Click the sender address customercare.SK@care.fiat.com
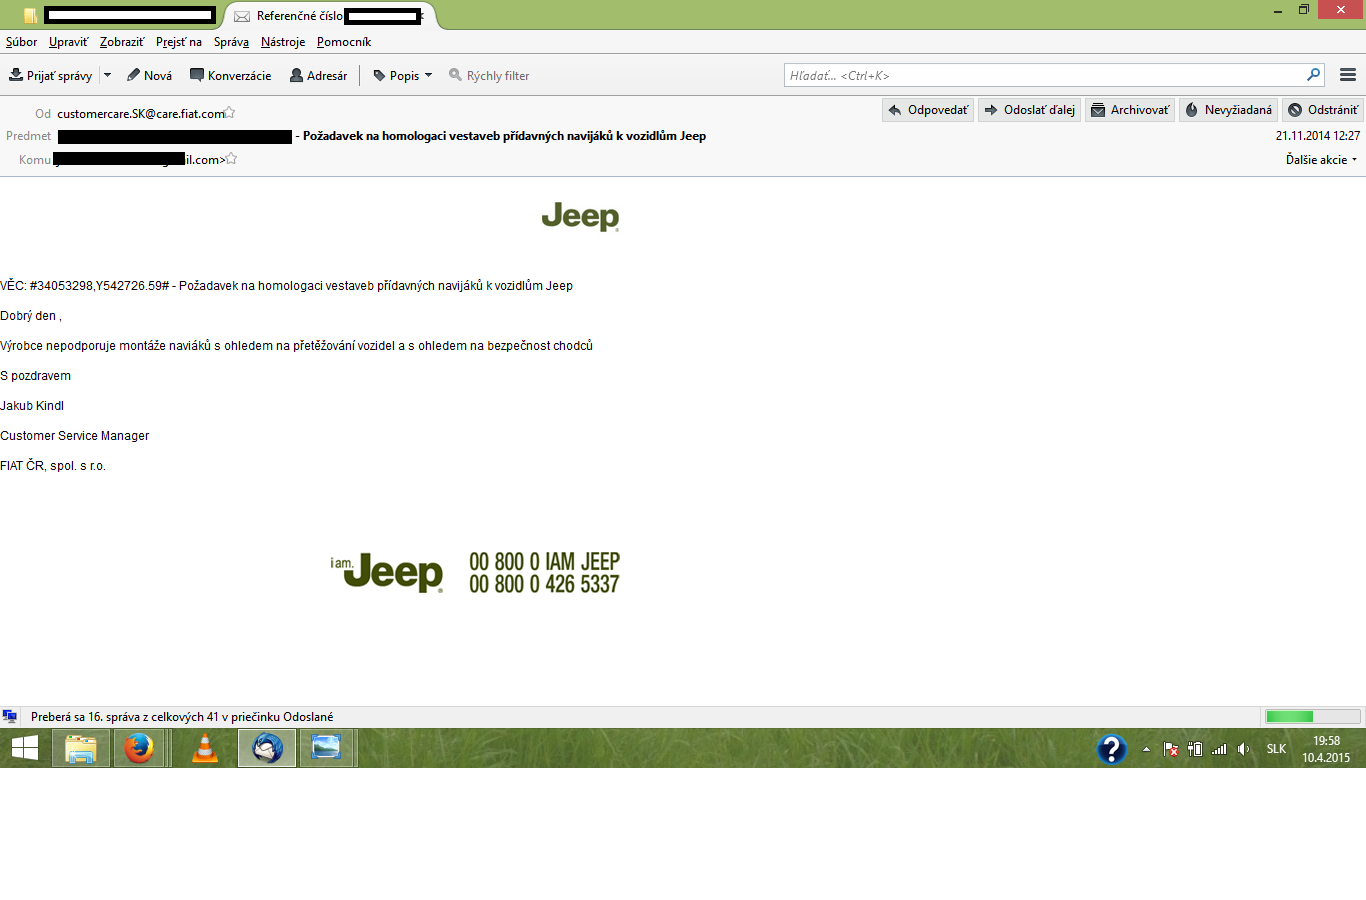Image resolution: width=1366 pixels, height=900 pixels. [140, 114]
